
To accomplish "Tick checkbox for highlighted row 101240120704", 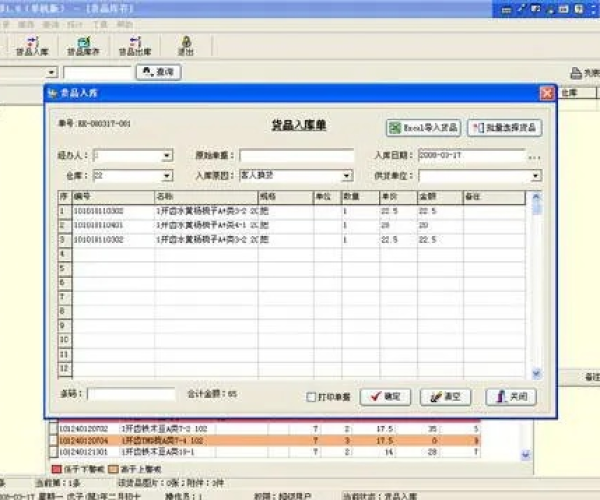I will 54,441.
